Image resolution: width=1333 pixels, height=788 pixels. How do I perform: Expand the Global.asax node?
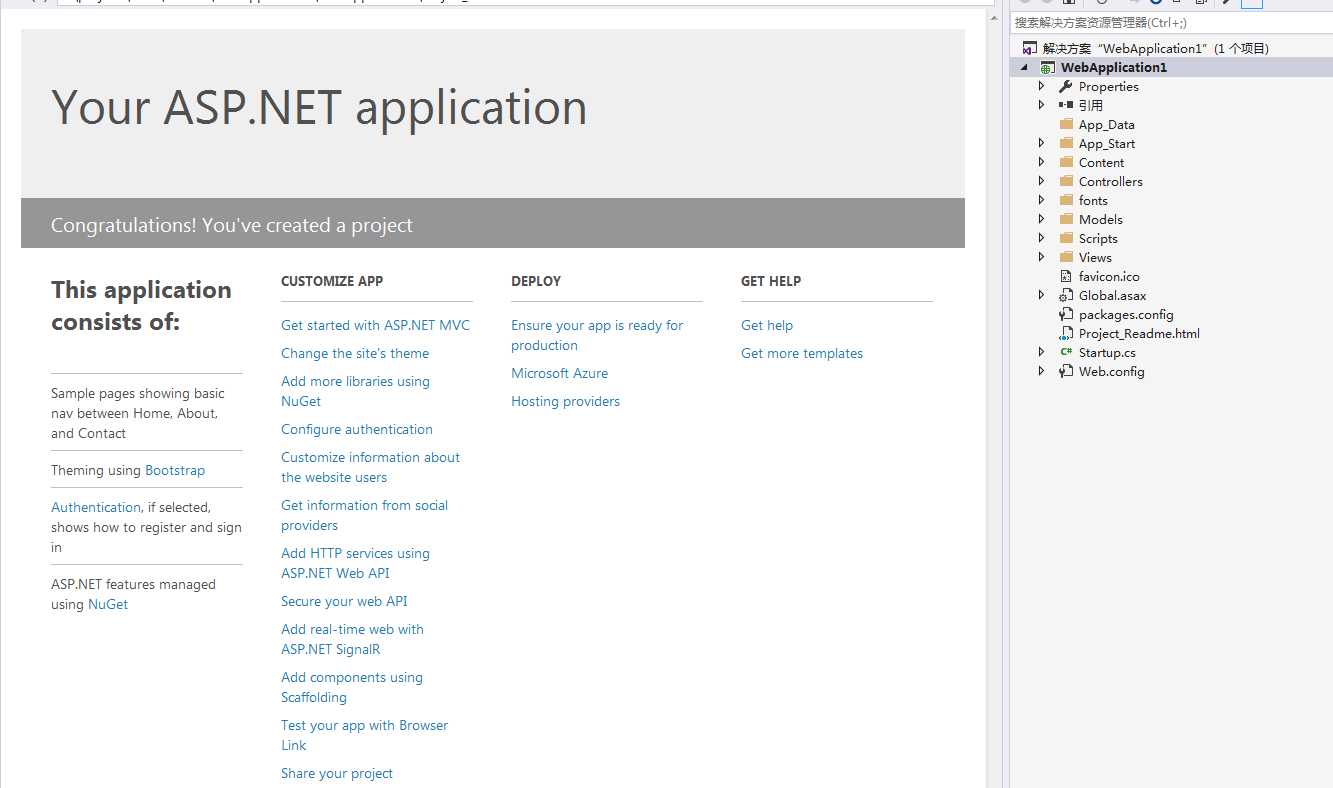[1042, 296]
